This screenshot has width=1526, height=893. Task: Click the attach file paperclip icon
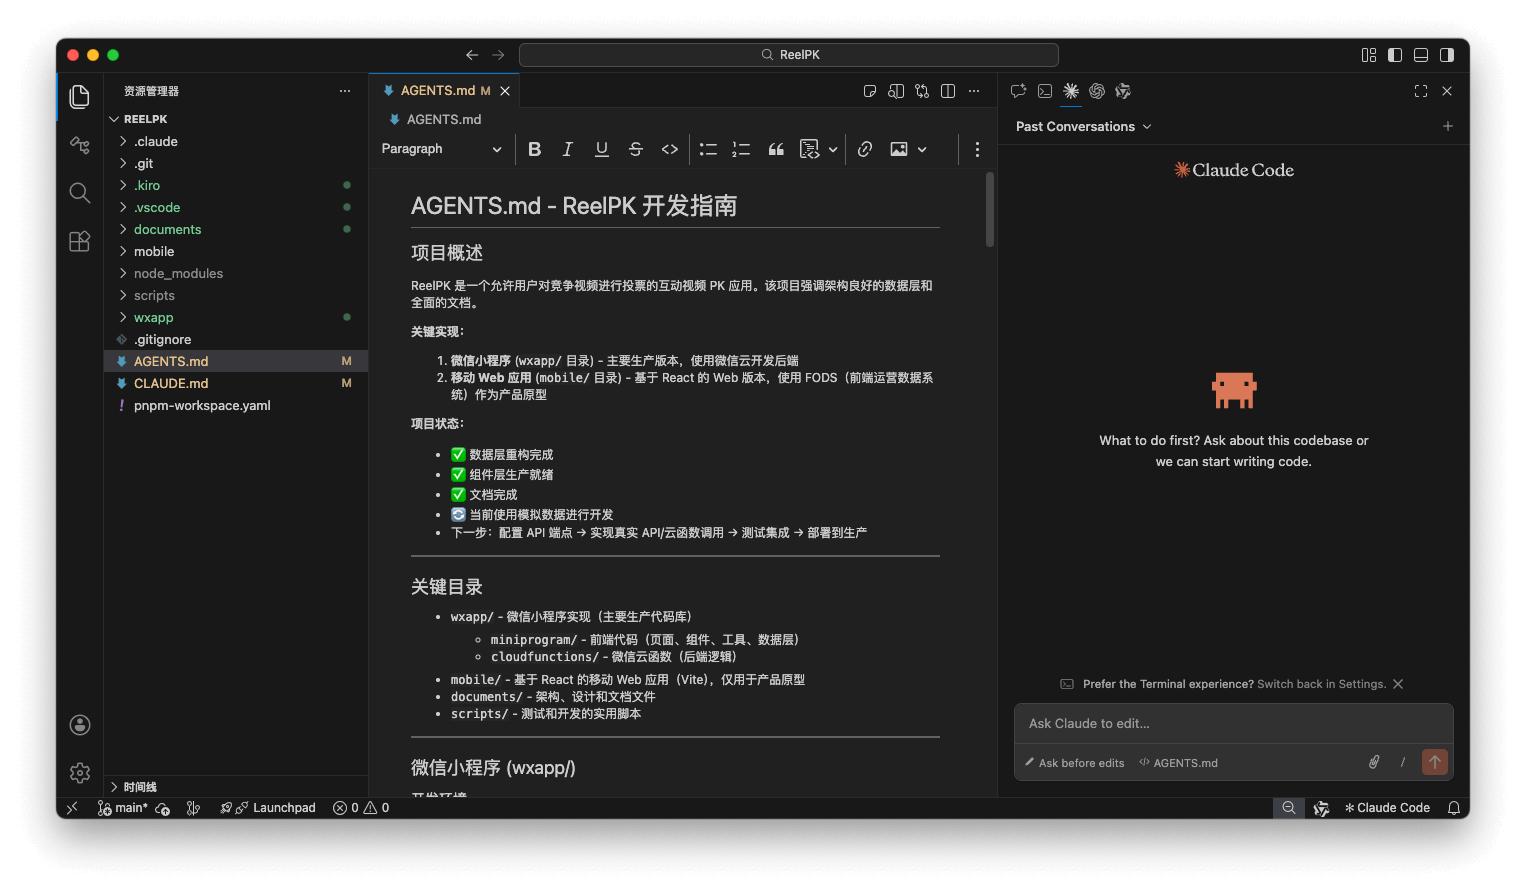pyautogui.click(x=1374, y=762)
